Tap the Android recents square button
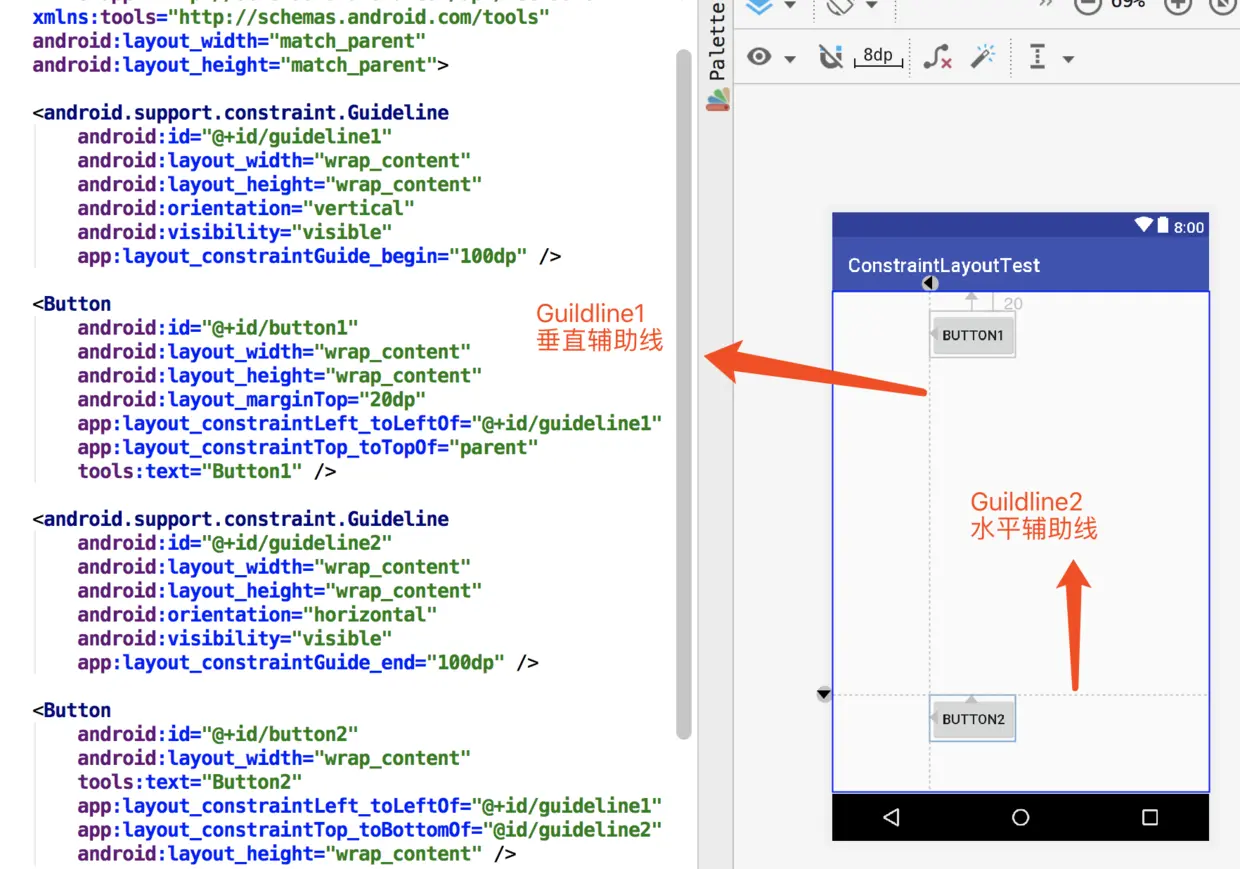This screenshot has width=1240, height=869. pos(1150,817)
